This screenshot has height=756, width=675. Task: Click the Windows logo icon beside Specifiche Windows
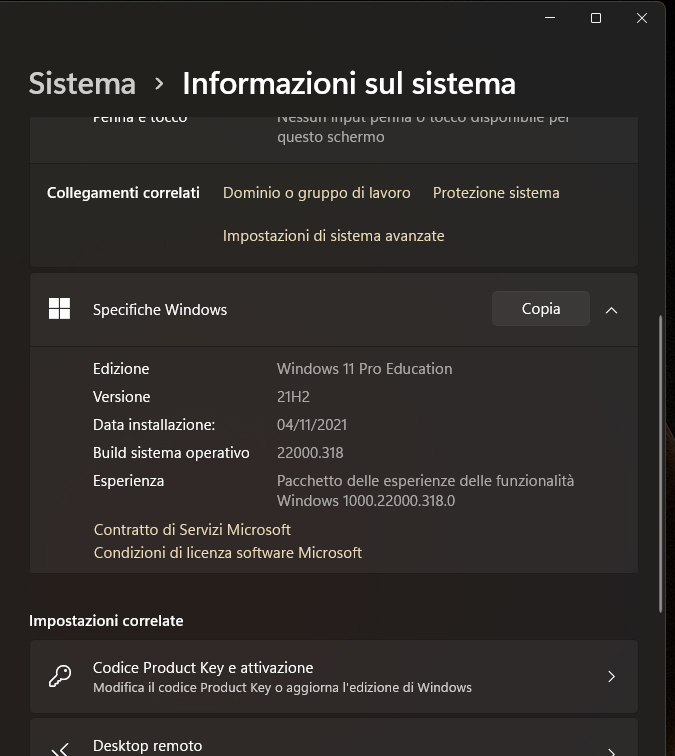[59, 309]
